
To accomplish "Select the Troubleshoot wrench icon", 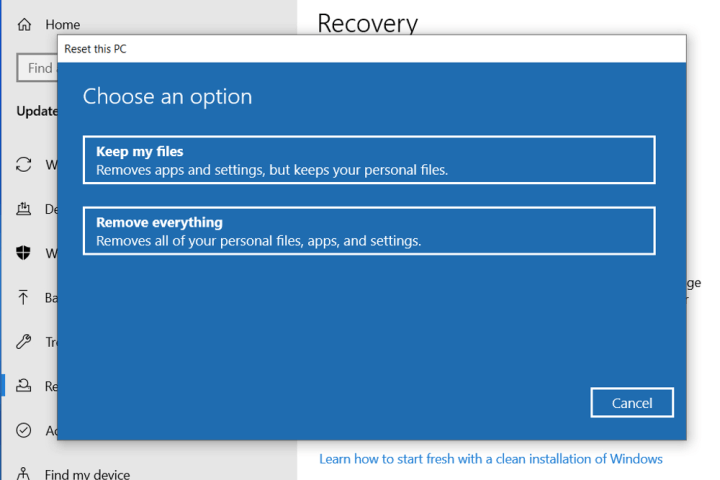I will (24, 341).
